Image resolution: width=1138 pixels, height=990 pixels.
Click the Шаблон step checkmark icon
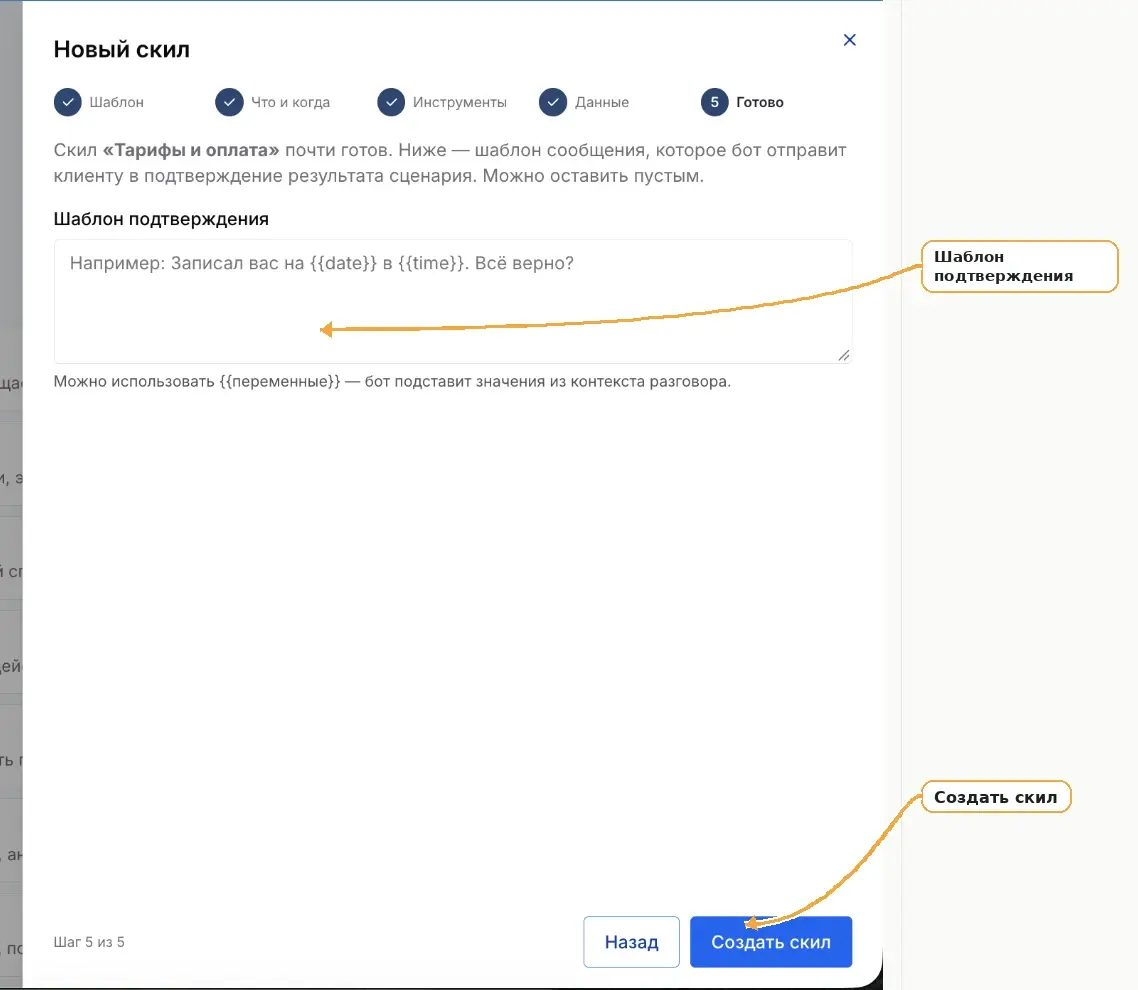pyautogui.click(x=67, y=102)
